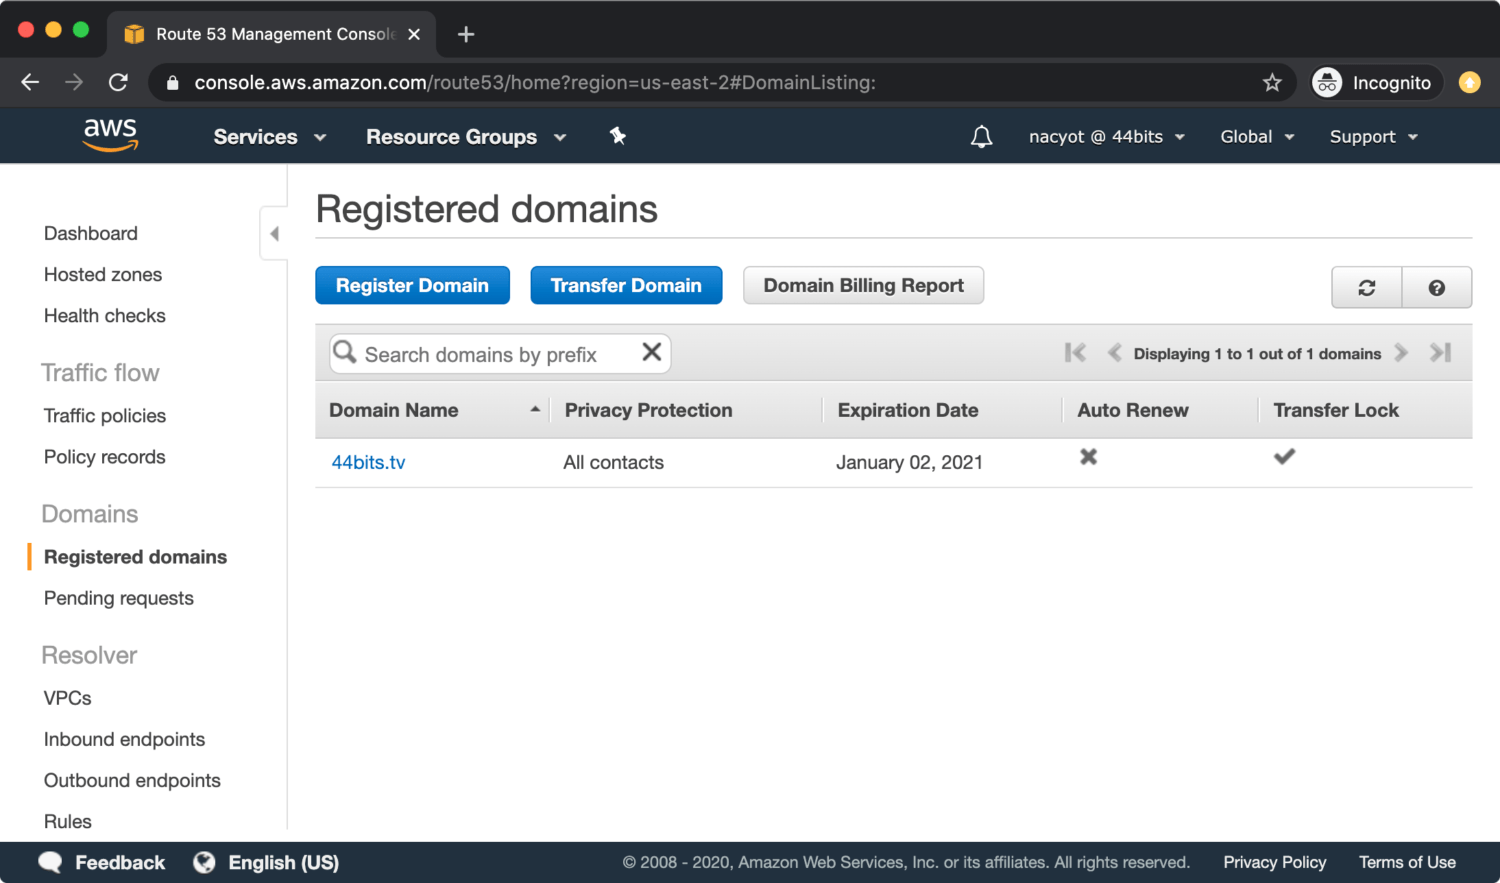The height and width of the screenshot is (883, 1500).
Task: Go back in browser history
Action: coord(30,83)
